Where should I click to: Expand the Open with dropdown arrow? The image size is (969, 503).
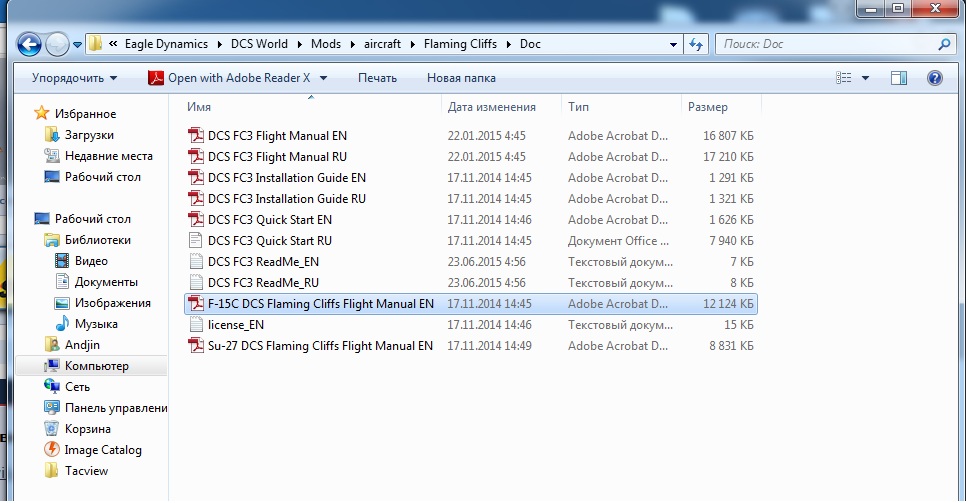click(x=323, y=78)
